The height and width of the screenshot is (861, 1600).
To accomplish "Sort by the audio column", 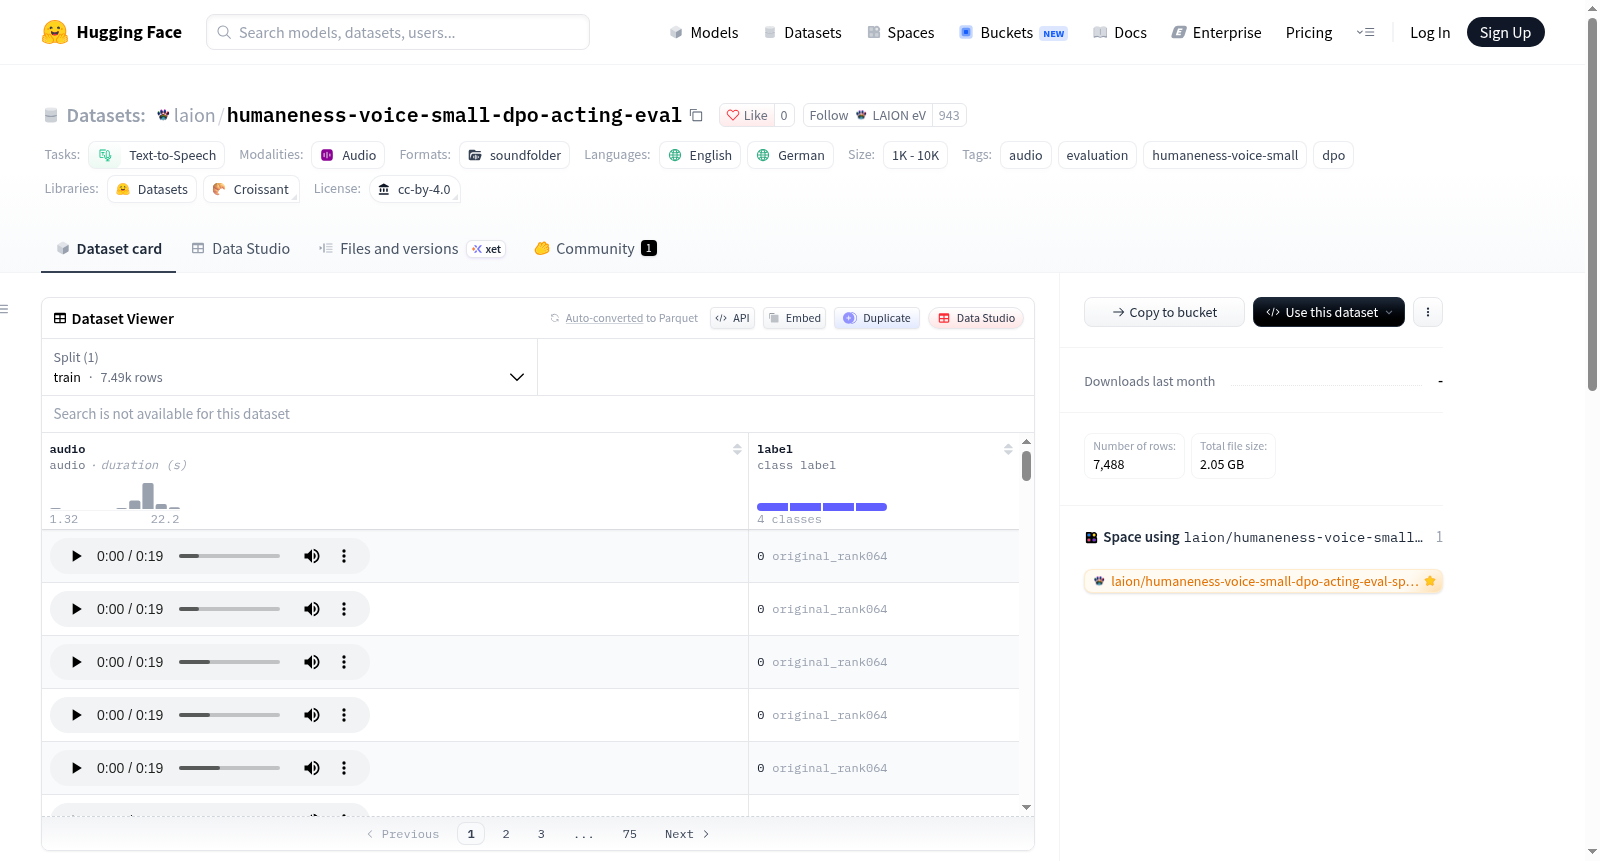I will (737, 449).
